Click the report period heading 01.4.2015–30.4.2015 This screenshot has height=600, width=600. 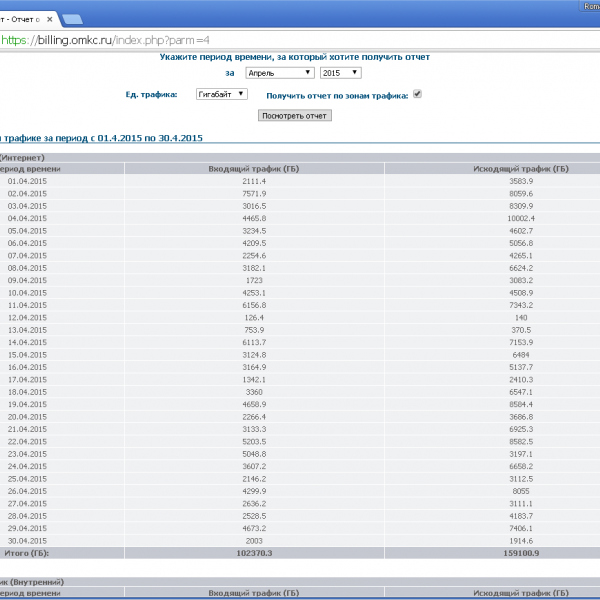101,138
